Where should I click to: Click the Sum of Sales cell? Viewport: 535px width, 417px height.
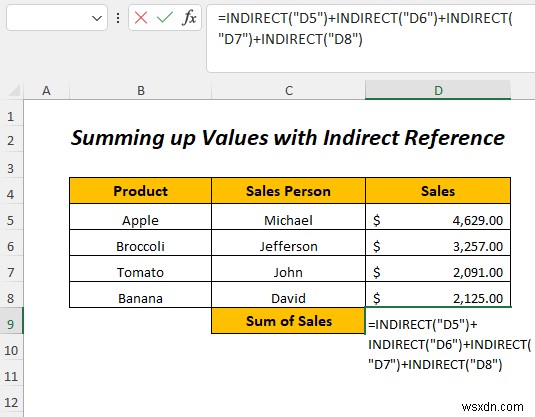click(288, 321)
